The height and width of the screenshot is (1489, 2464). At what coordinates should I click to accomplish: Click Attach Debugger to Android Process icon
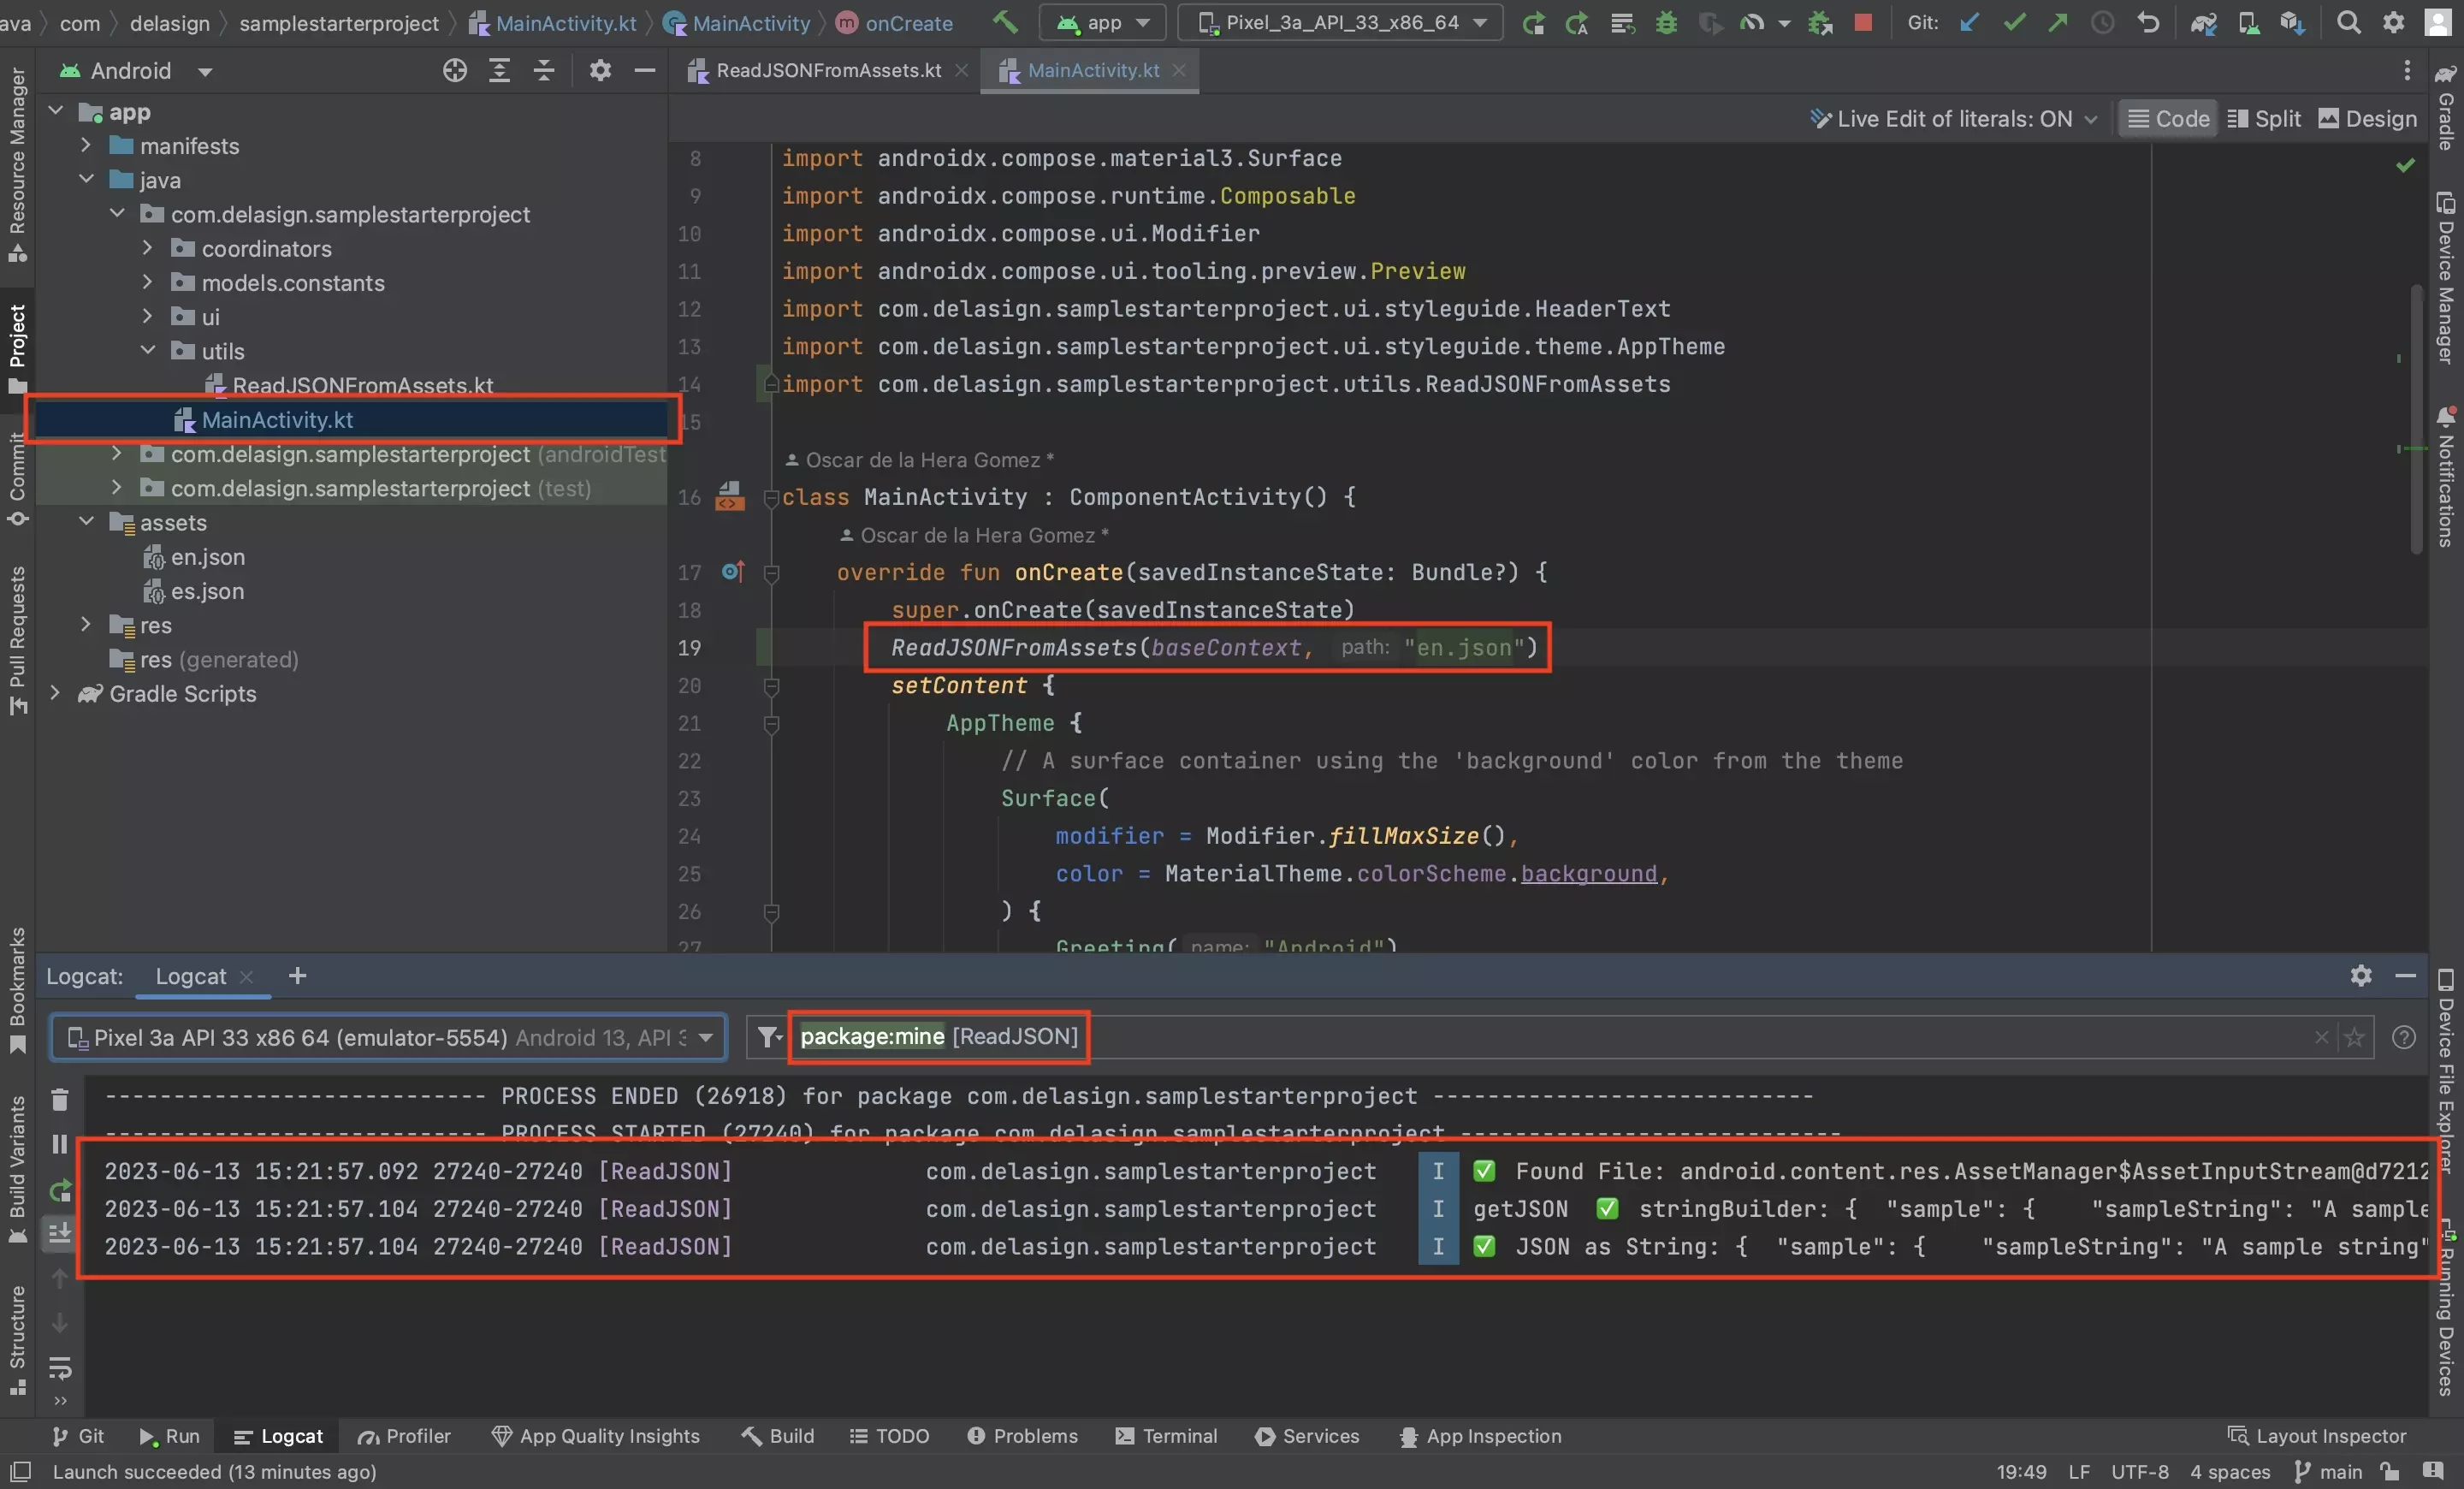(1820, 22)
